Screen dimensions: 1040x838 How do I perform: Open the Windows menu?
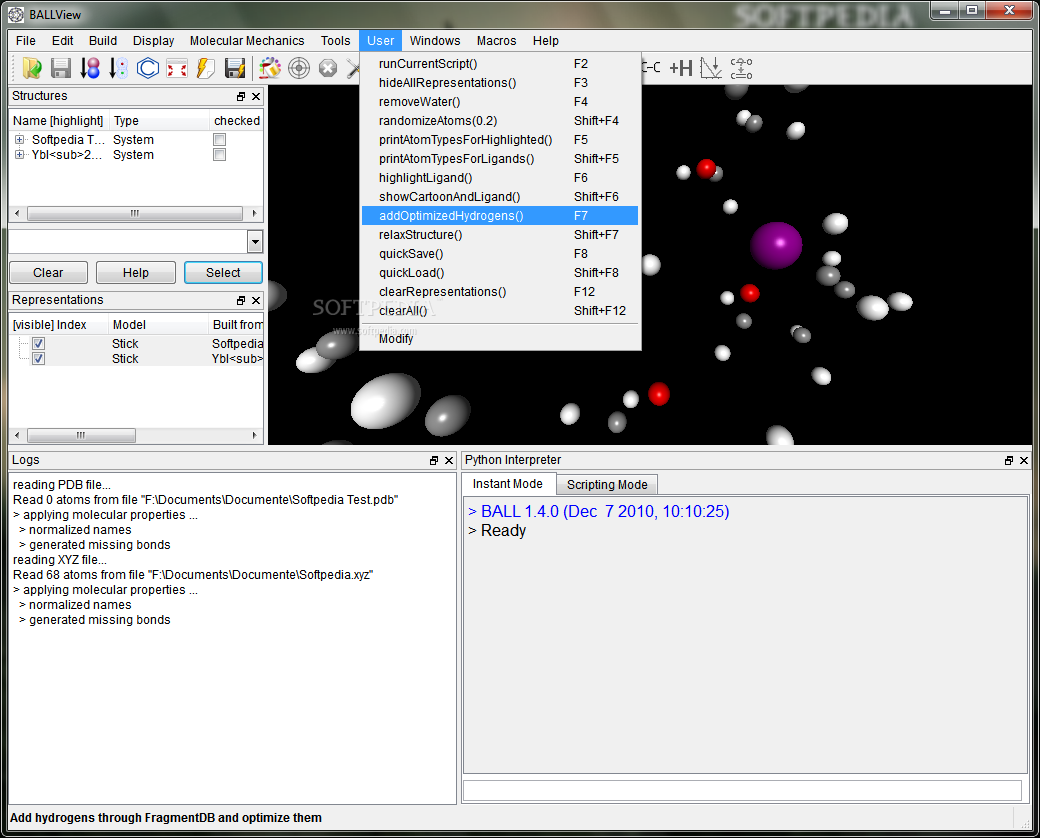coord(435,40)
